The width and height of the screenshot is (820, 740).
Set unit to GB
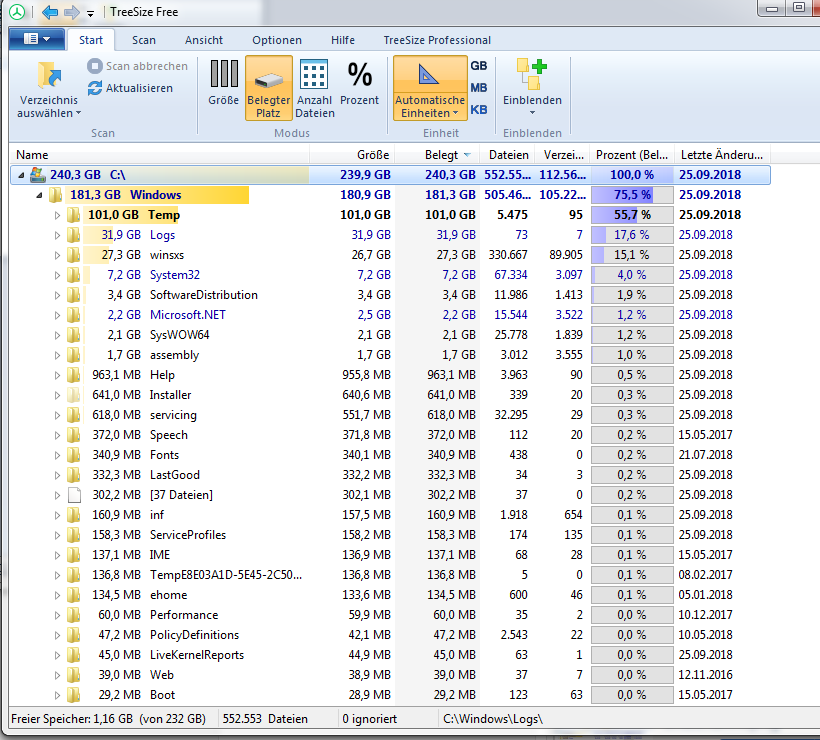[479, 66]
